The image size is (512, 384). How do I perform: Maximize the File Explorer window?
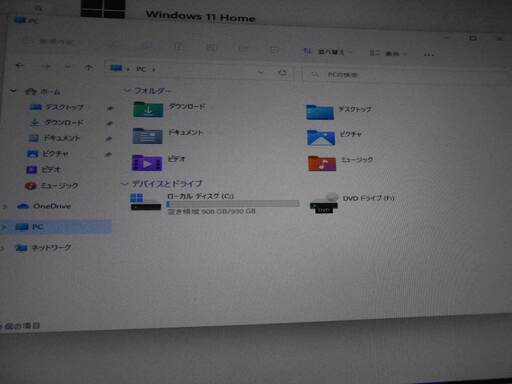pyautogui.click(x=473, y=38)
